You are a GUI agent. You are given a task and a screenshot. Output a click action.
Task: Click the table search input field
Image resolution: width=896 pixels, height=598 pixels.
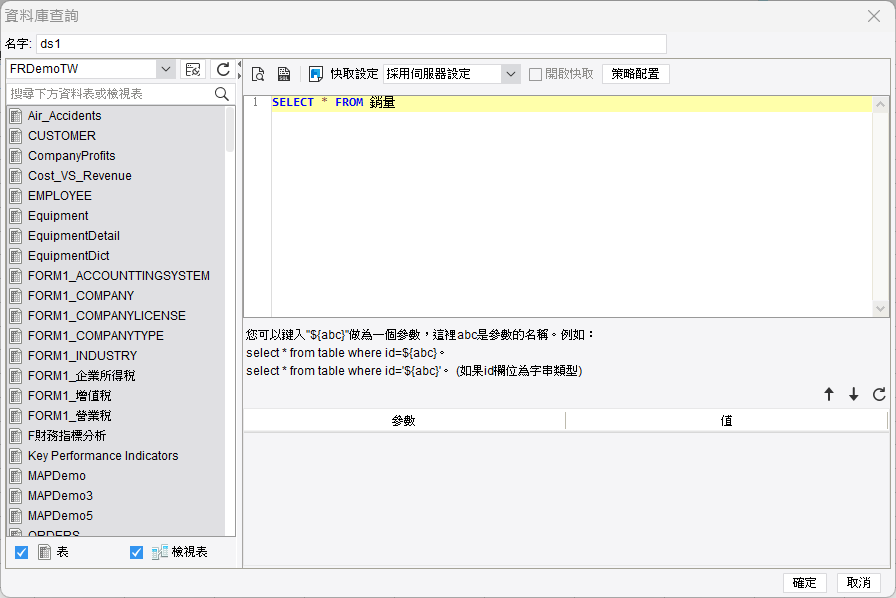pos(110,94)
